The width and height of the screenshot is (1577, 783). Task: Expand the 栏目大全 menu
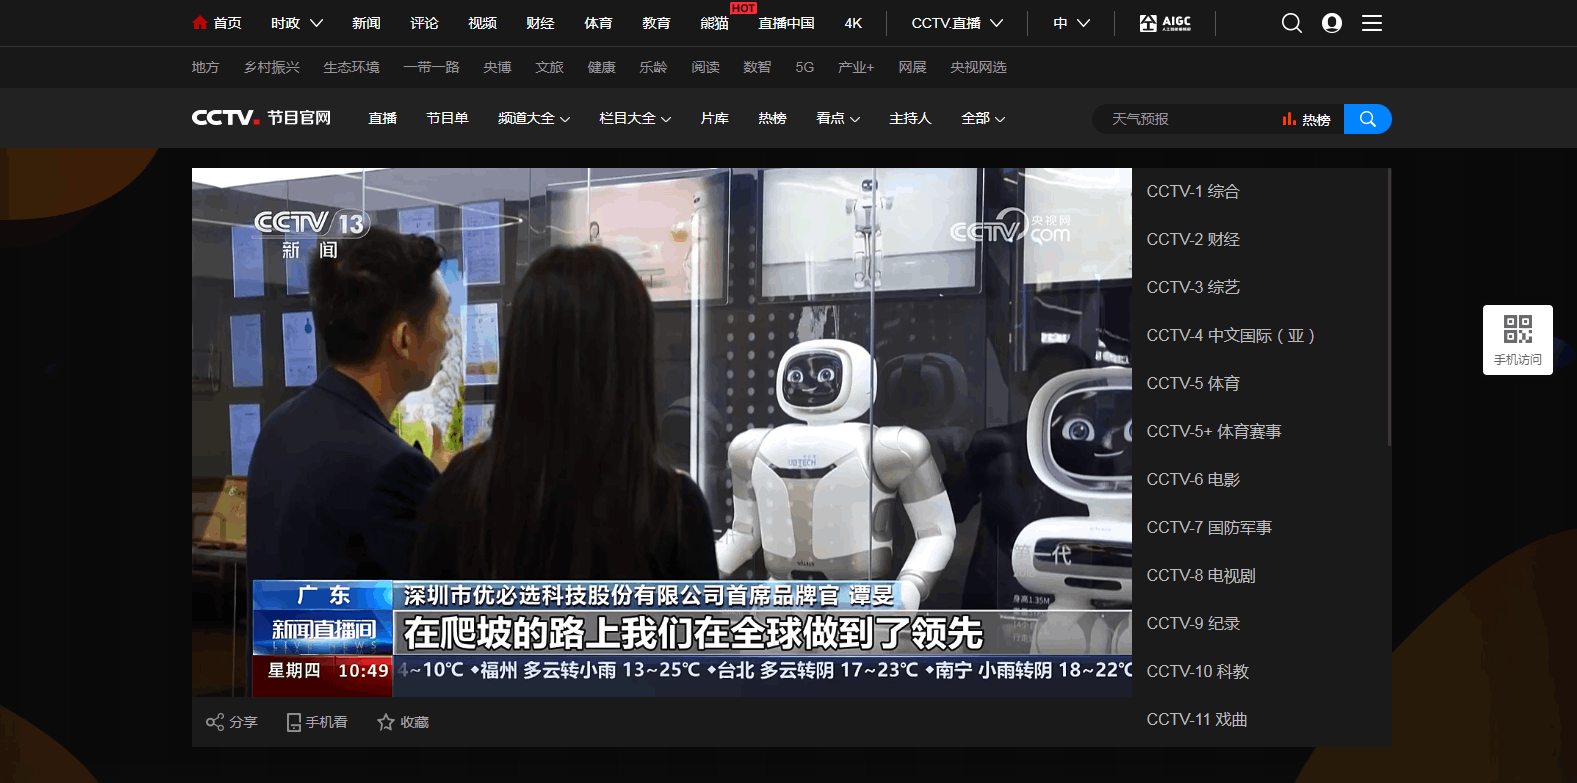point(635,118)
